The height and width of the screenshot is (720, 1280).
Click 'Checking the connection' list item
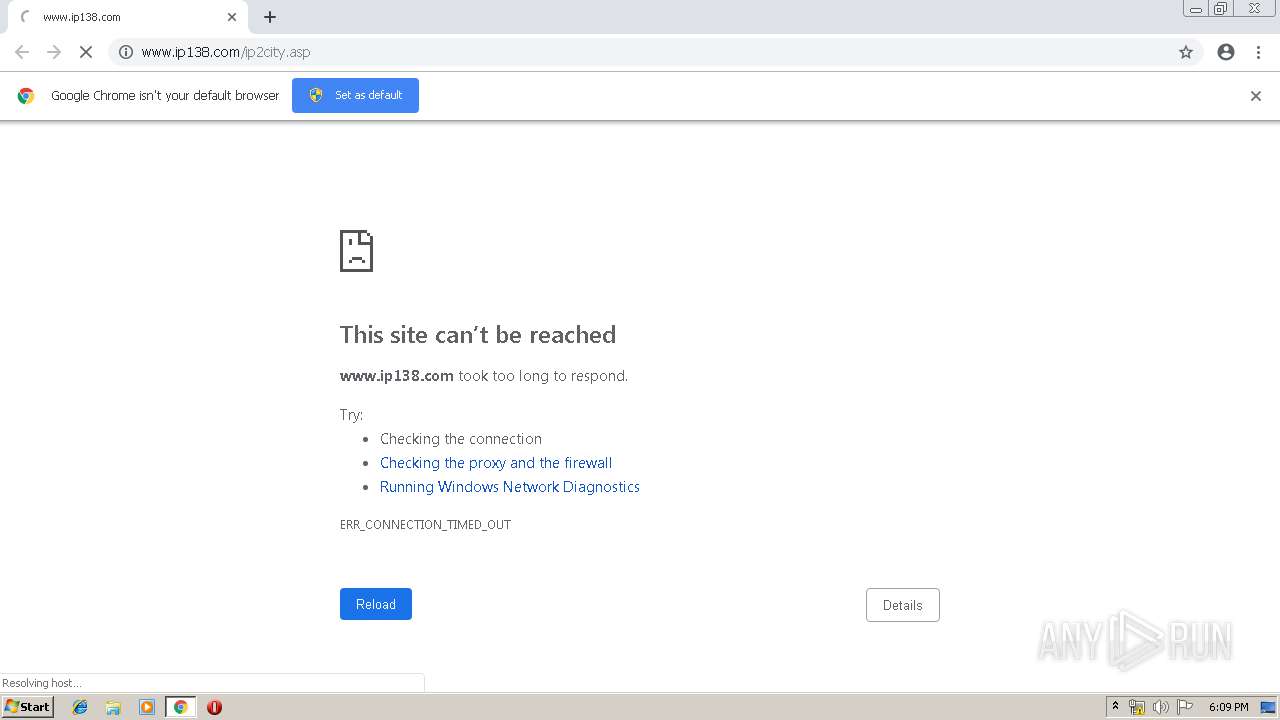(x=461, y=439)
